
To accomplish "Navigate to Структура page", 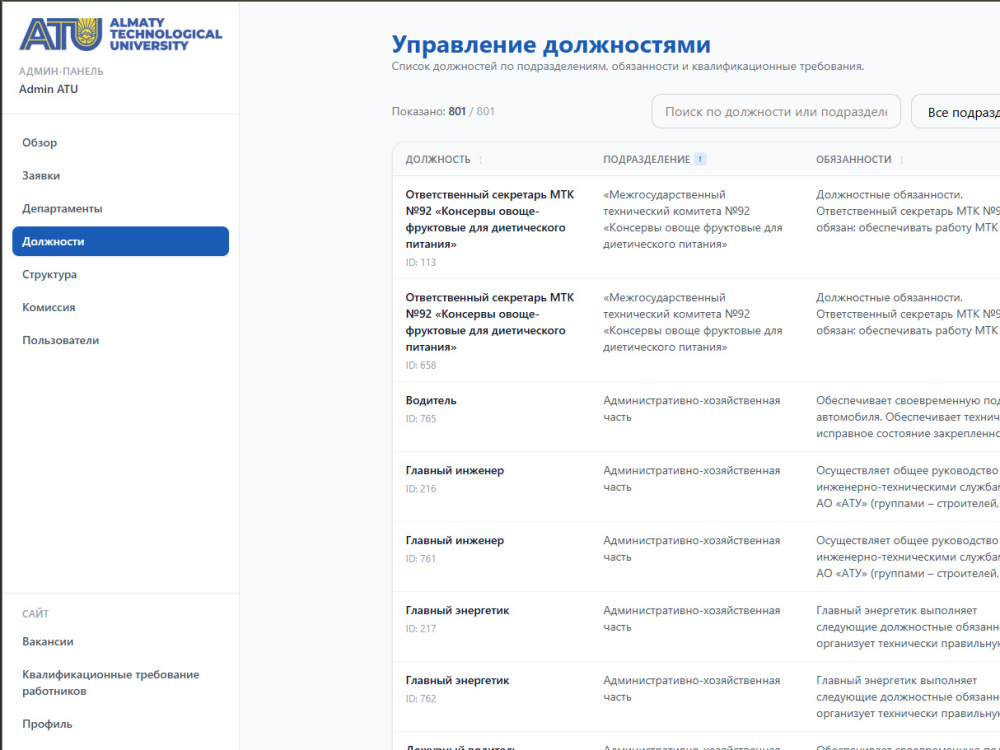I will pyautogui.click(x=121, y=274).
